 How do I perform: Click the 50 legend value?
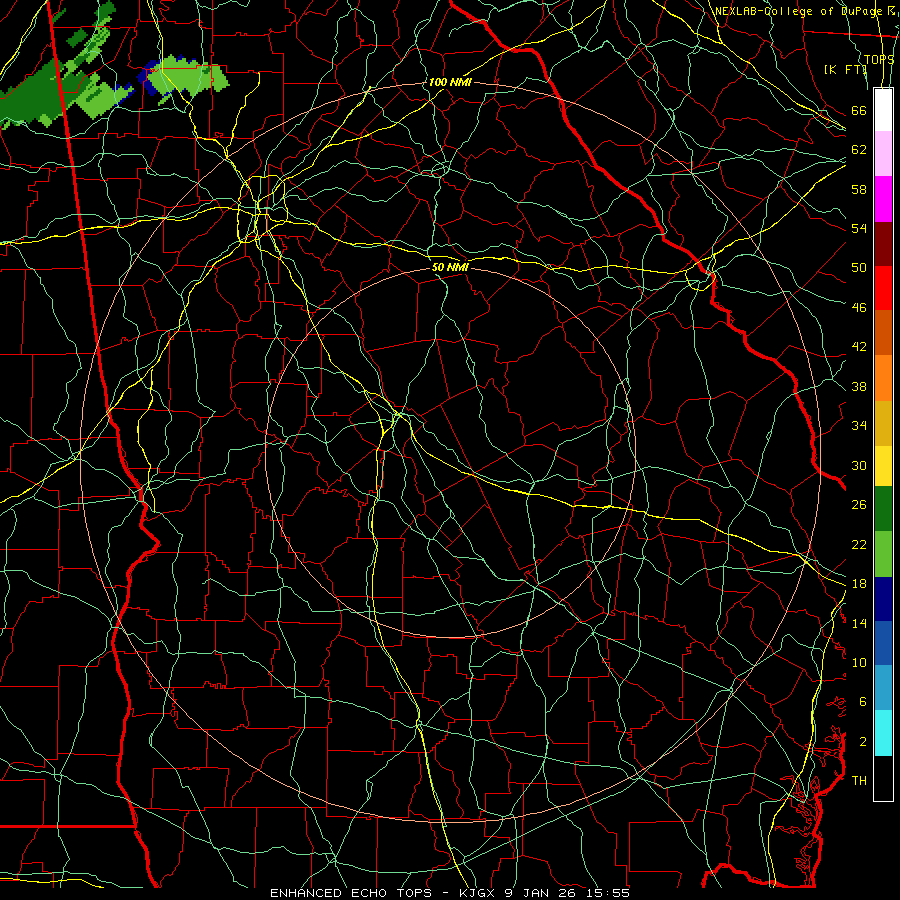tap(859, 267)
